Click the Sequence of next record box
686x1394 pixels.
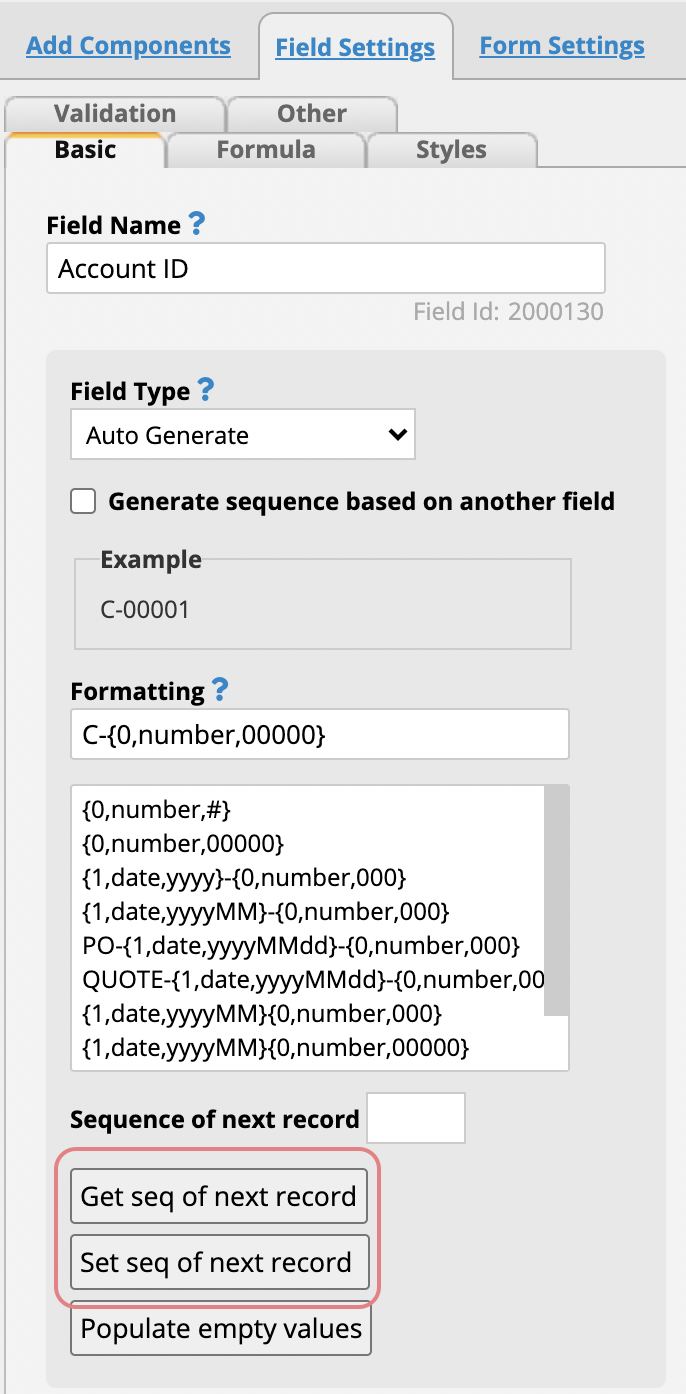click(x=416, y=1118)
